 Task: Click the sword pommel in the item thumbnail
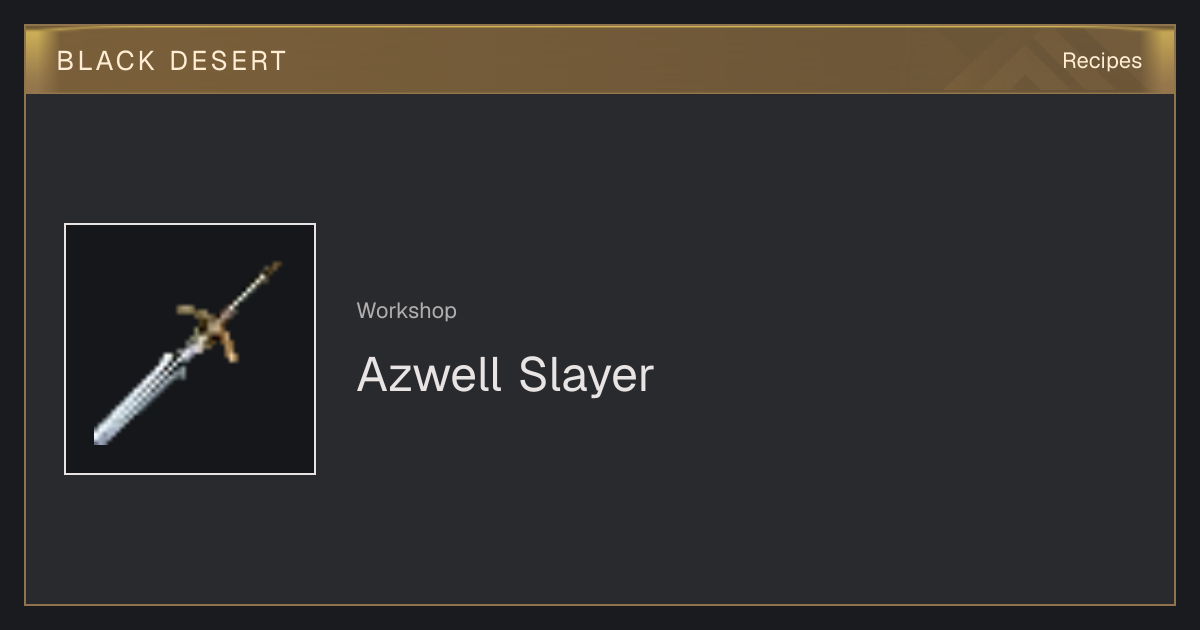272,269
